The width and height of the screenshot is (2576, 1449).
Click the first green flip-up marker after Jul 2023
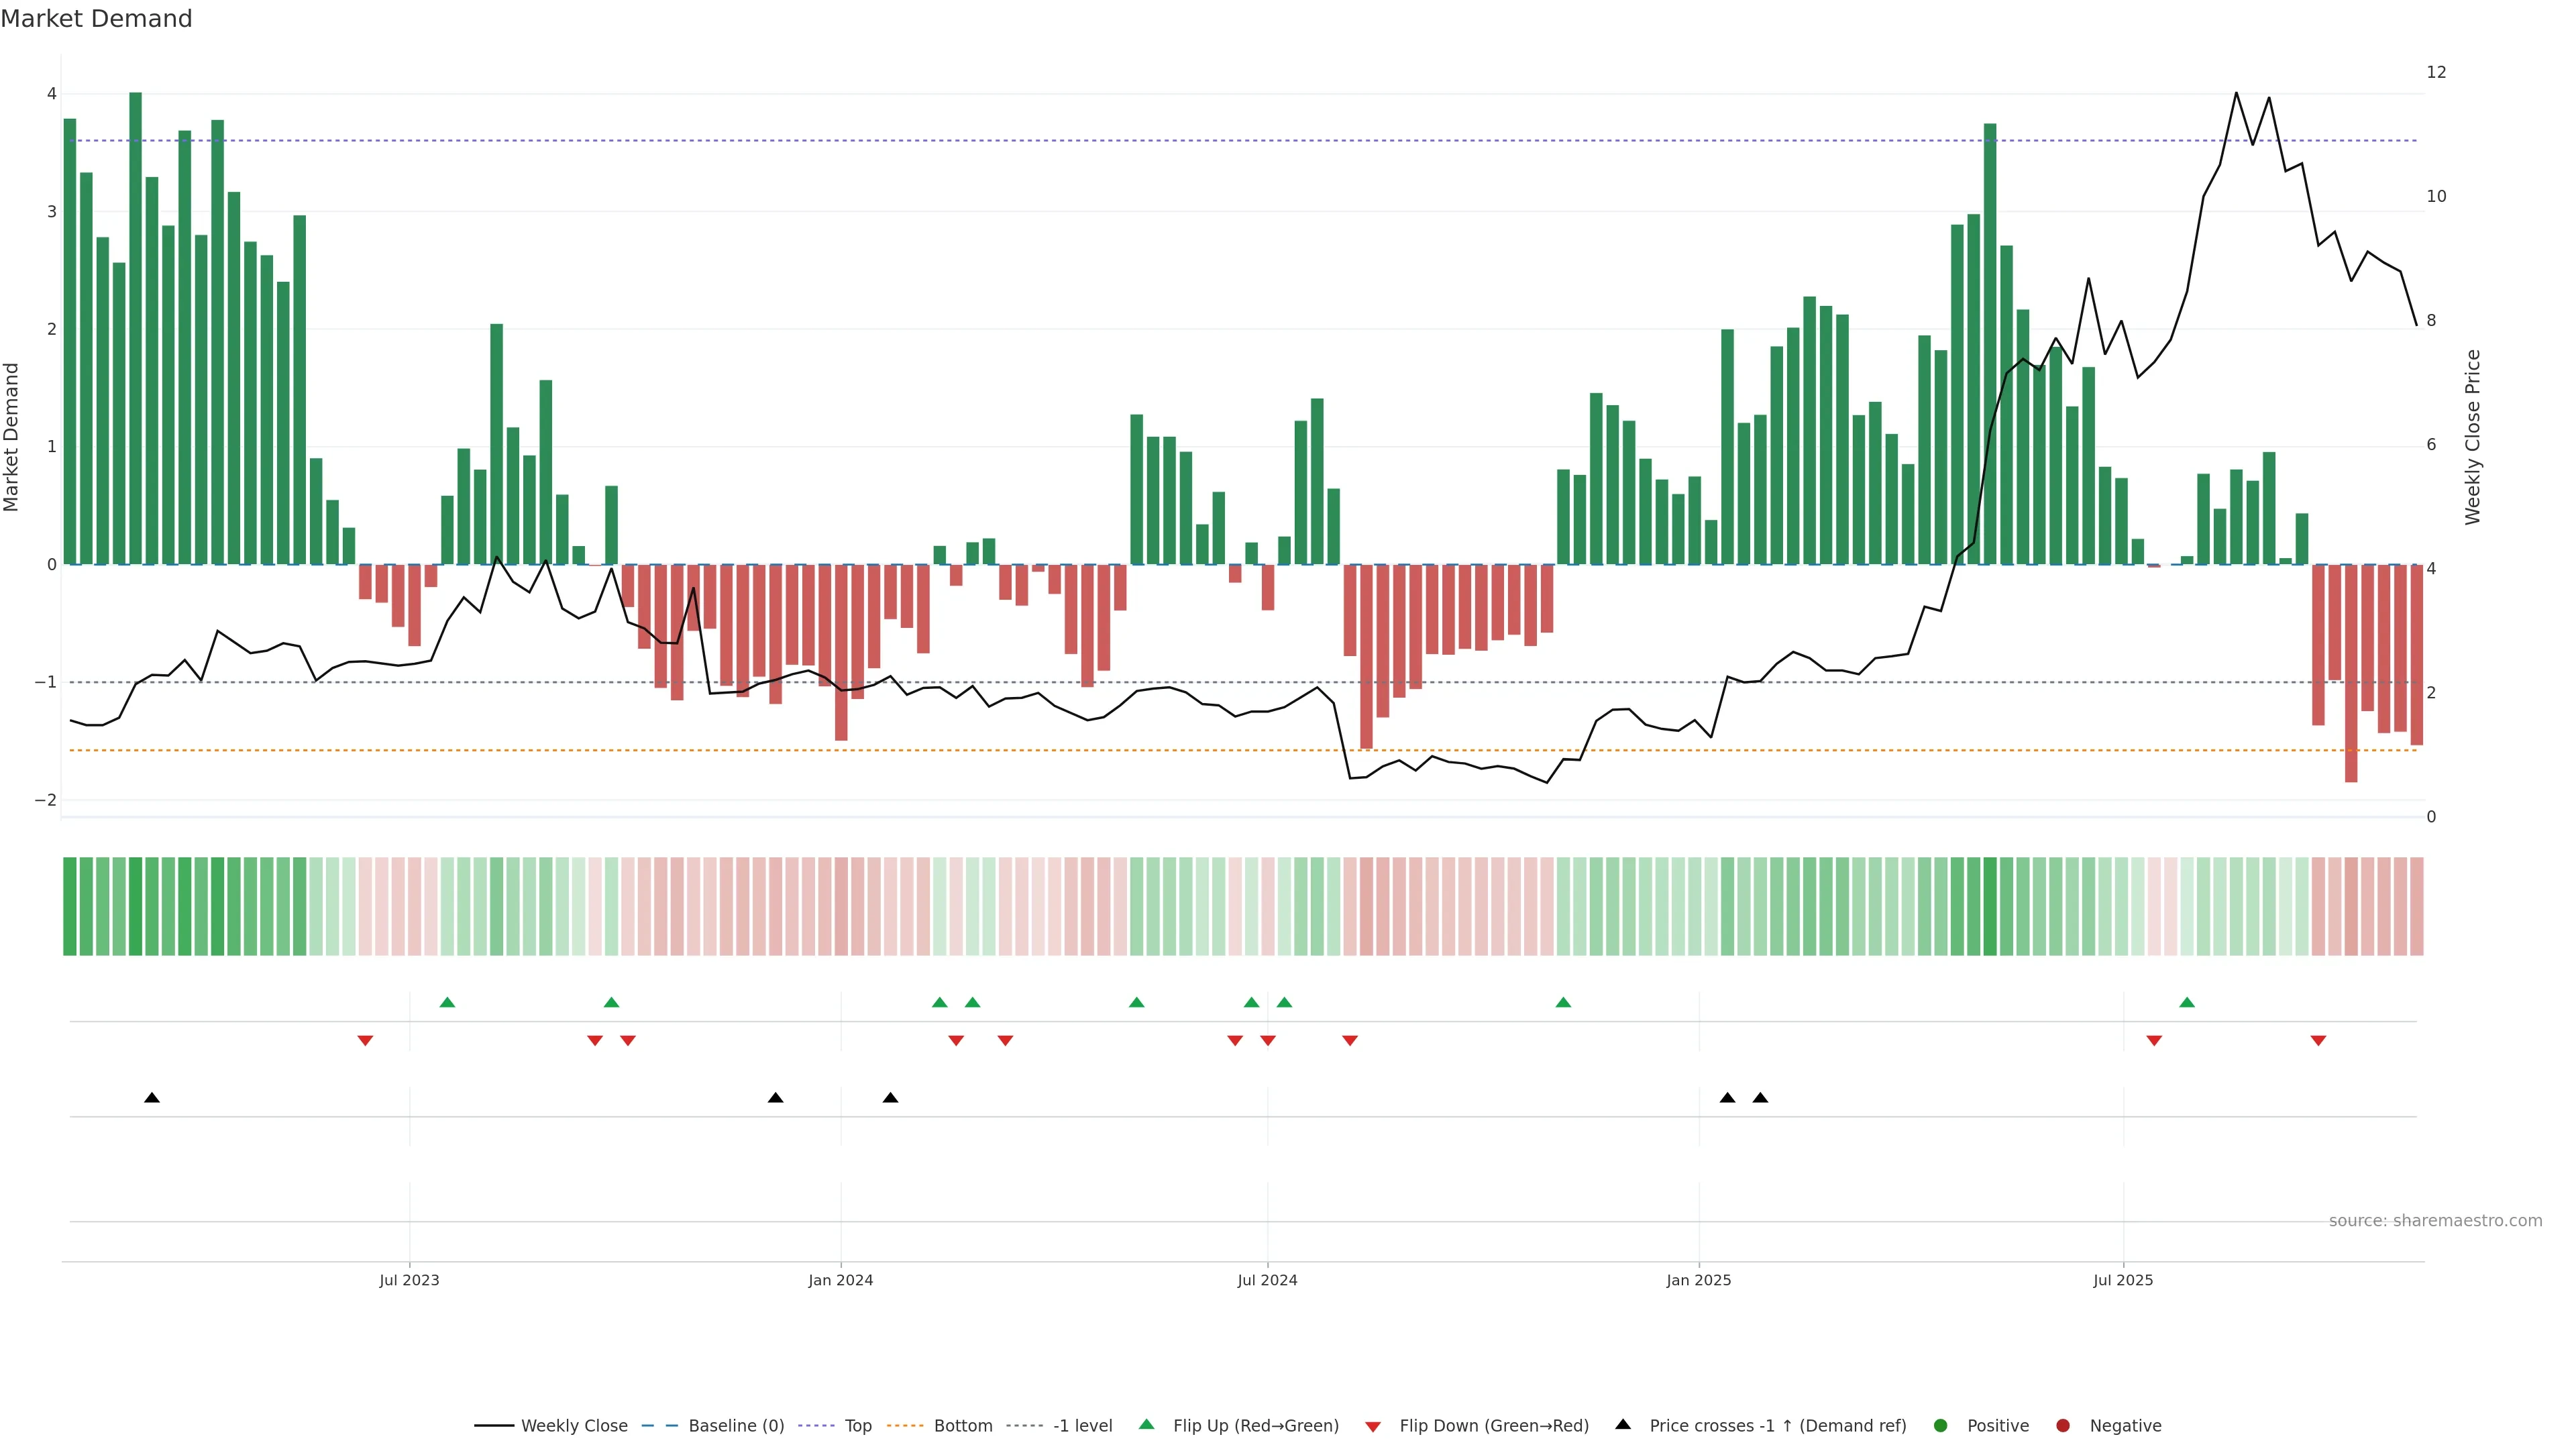click(x=447, y=1003)
